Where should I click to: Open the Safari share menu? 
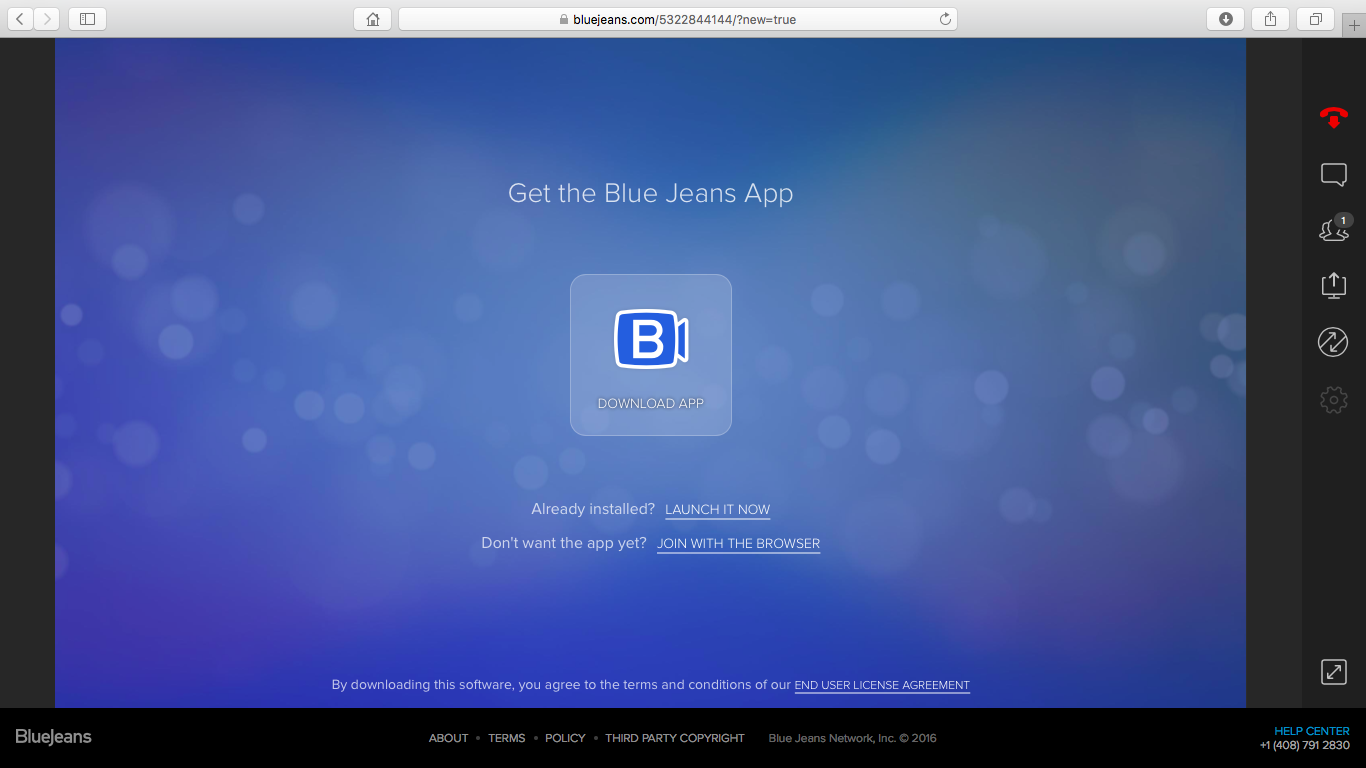coord(1270,19)
